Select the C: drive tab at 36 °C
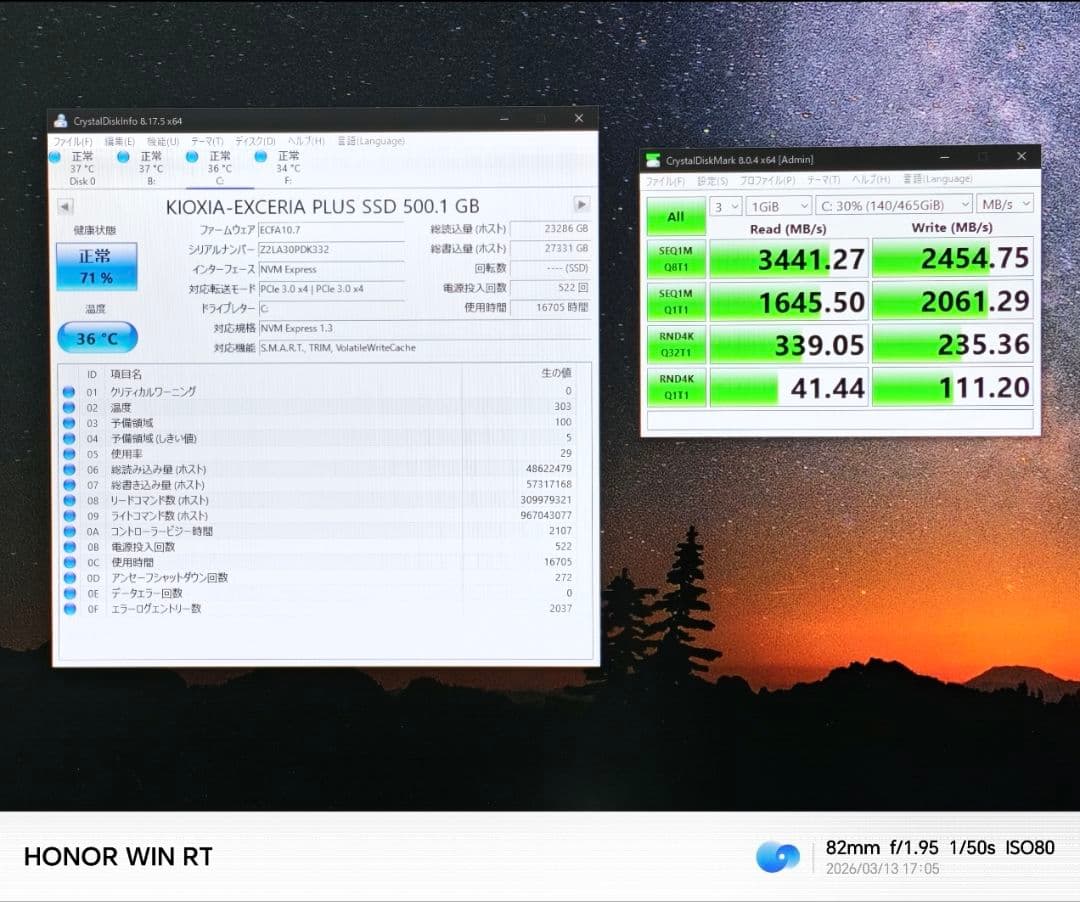The height and width of the screenshot is (902, 1080). coord(220,169)
